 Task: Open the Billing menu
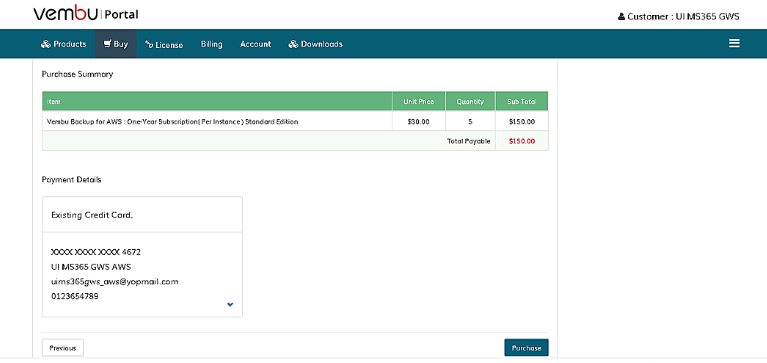[x=211, y=44]
